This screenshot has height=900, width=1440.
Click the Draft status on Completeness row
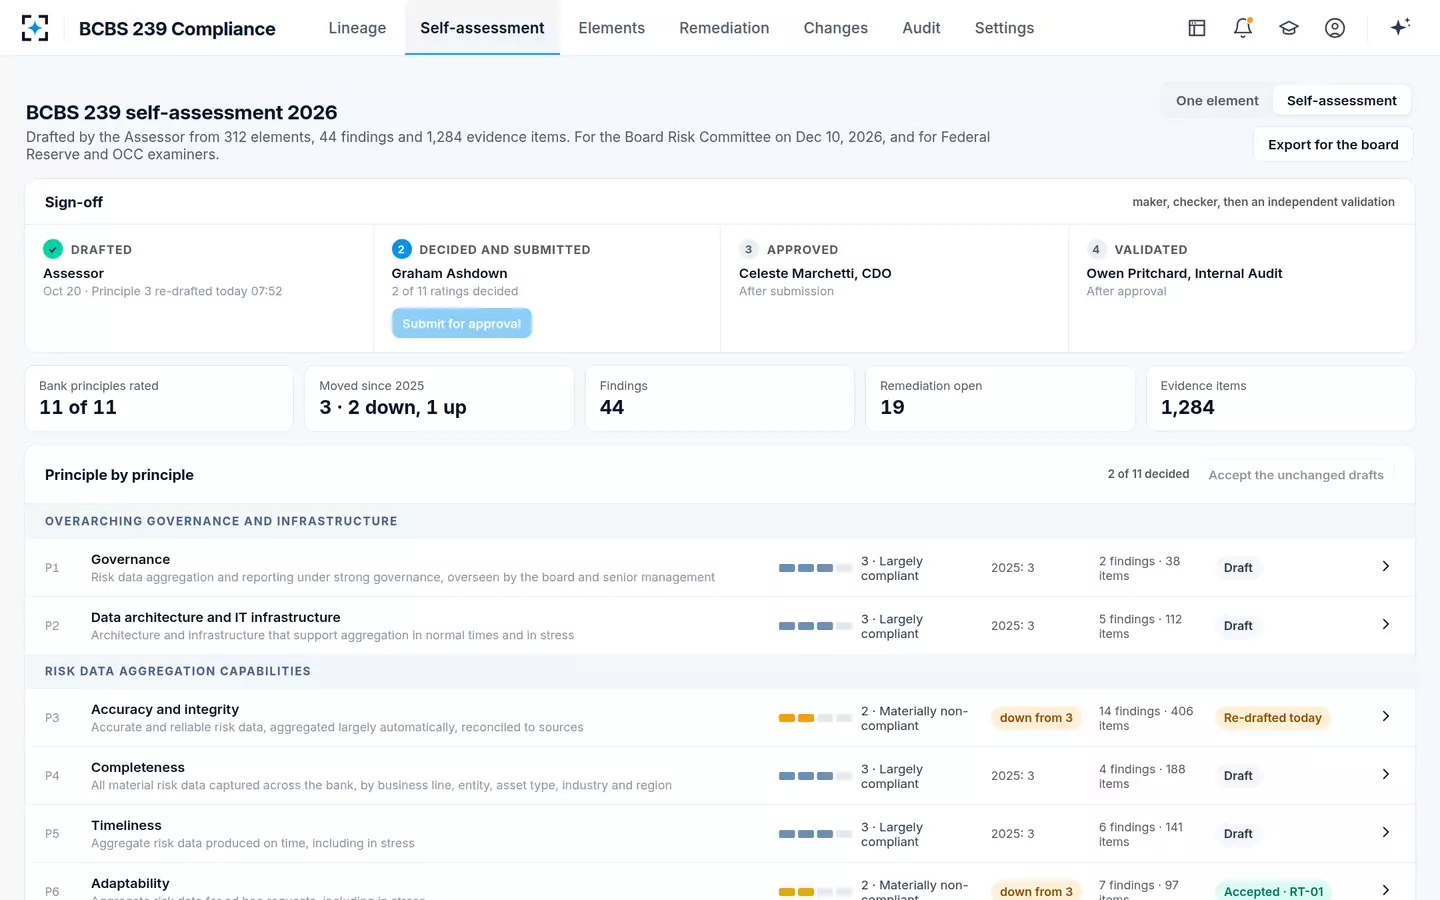point(1238,776)
